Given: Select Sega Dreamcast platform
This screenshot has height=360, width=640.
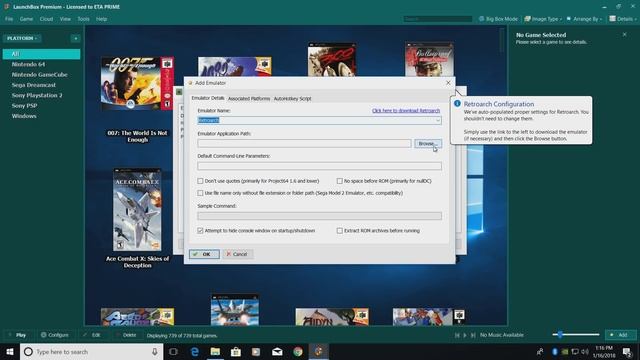Looking at the screenshot, I should click(33, 85).
